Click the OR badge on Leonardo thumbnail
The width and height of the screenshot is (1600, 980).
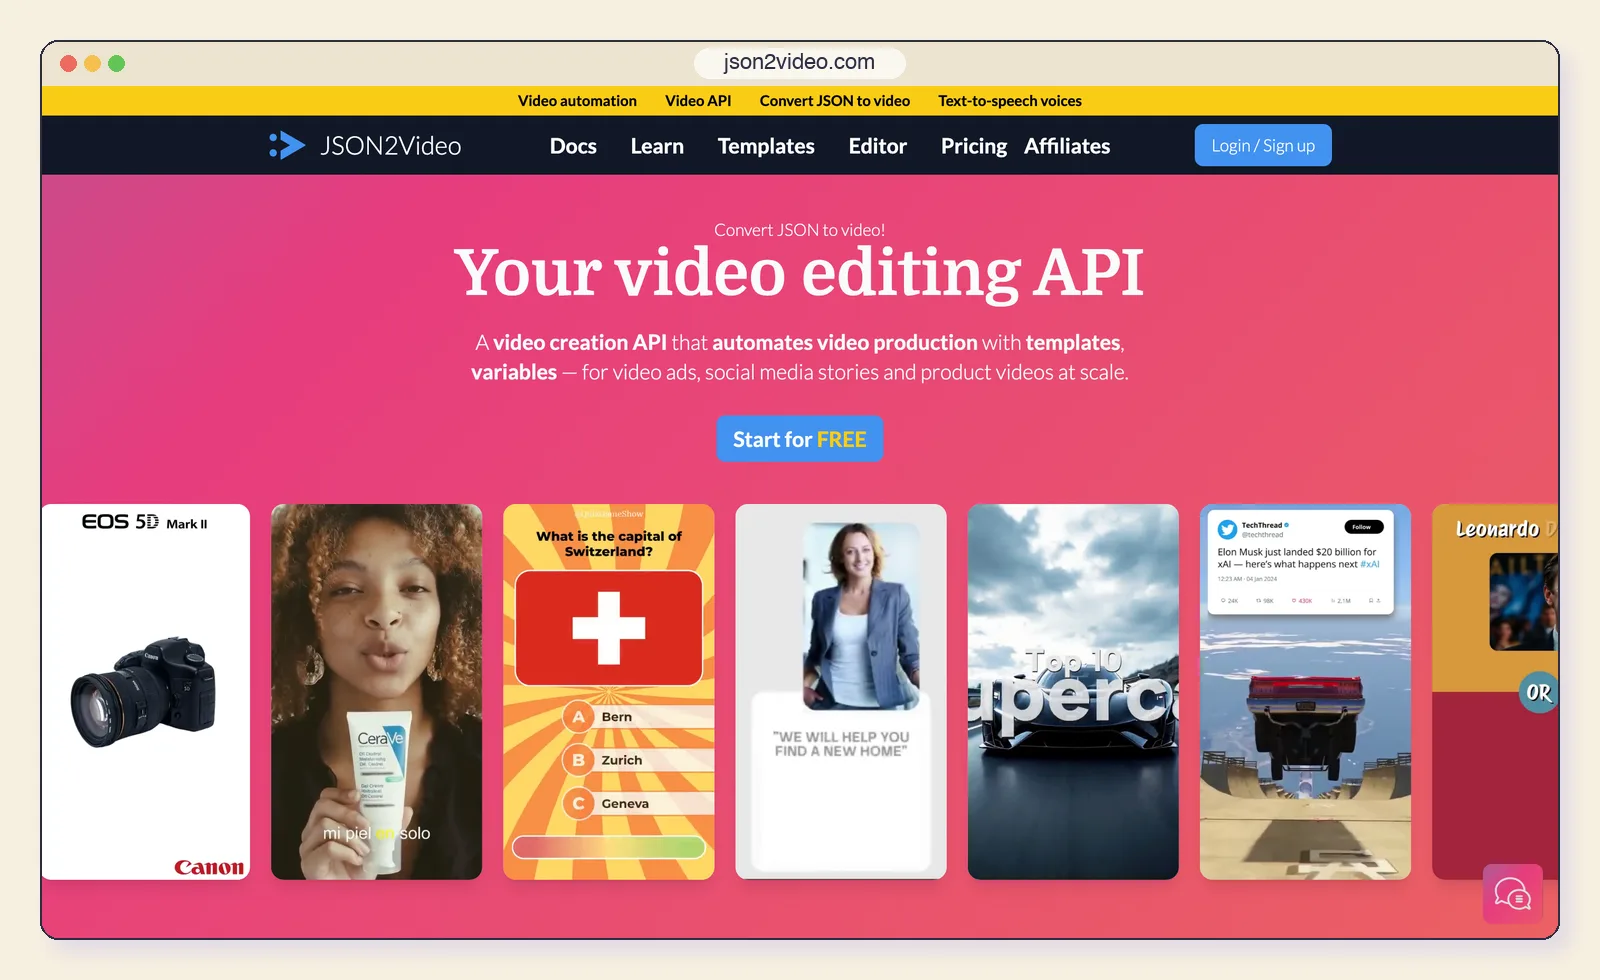1538,692
